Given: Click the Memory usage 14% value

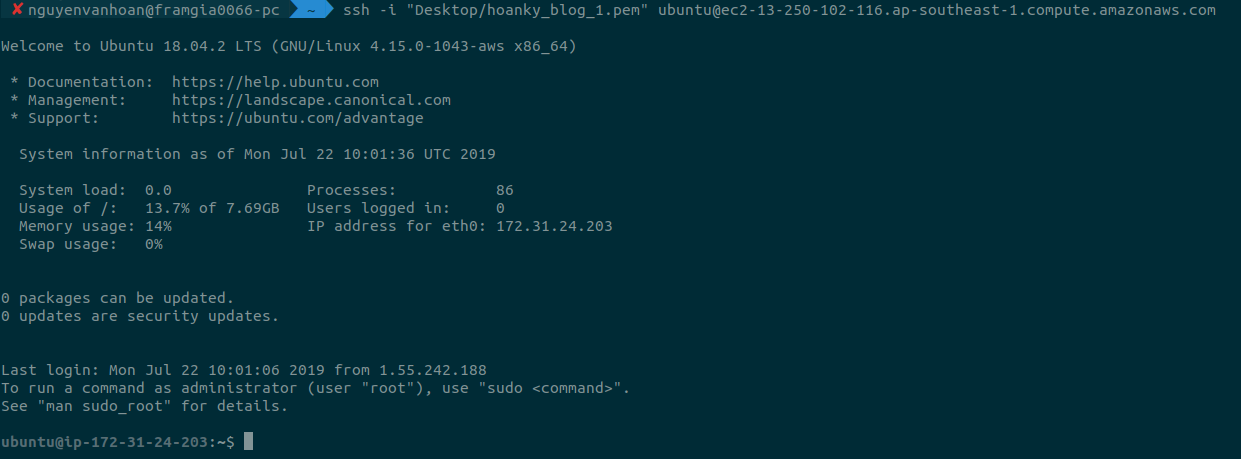Looking at the screenshot, I should tap(158, 226).
